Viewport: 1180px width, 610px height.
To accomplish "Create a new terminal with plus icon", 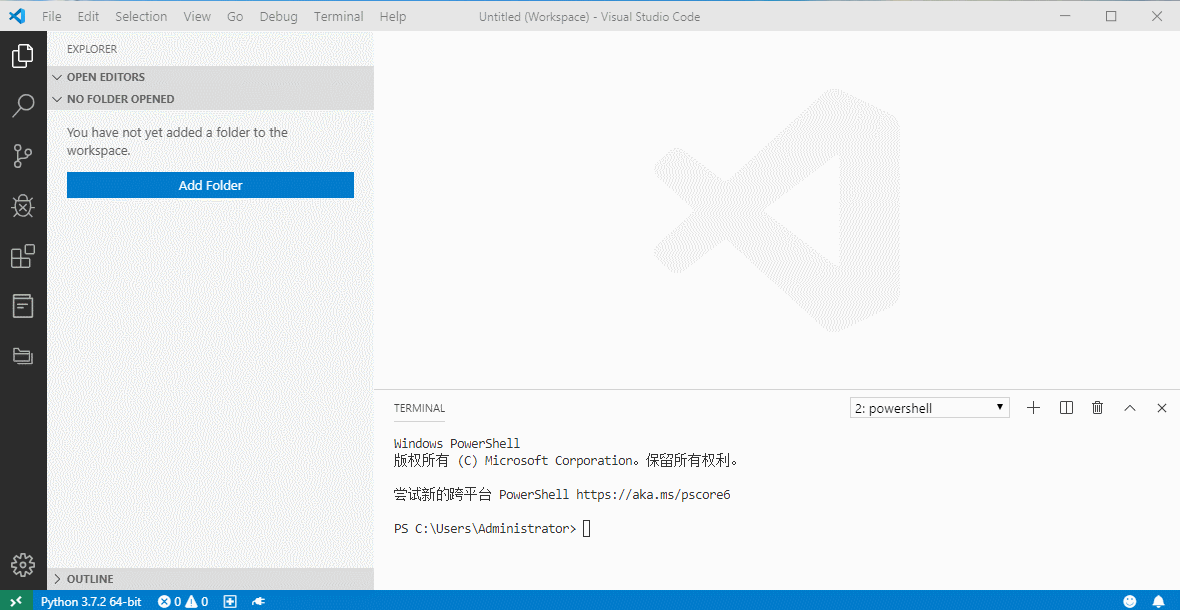I will (x=1034, y=408).
